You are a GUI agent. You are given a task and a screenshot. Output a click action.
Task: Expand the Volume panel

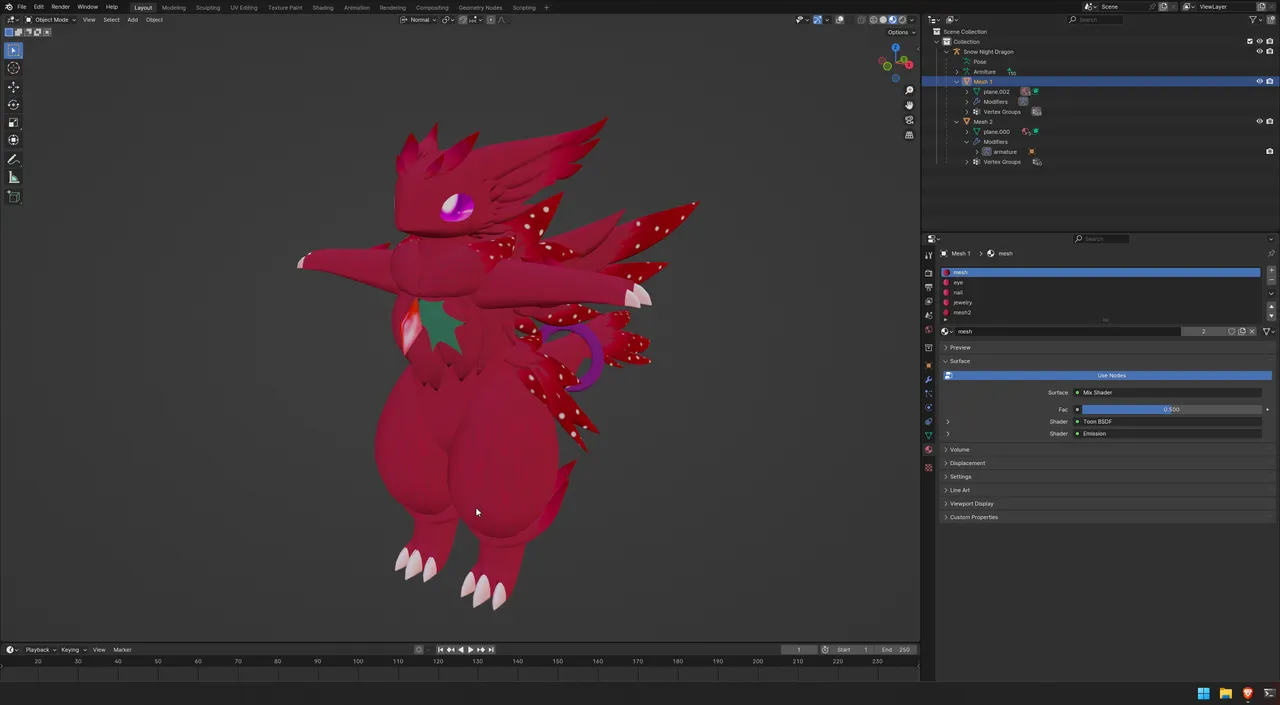(960, 450)
